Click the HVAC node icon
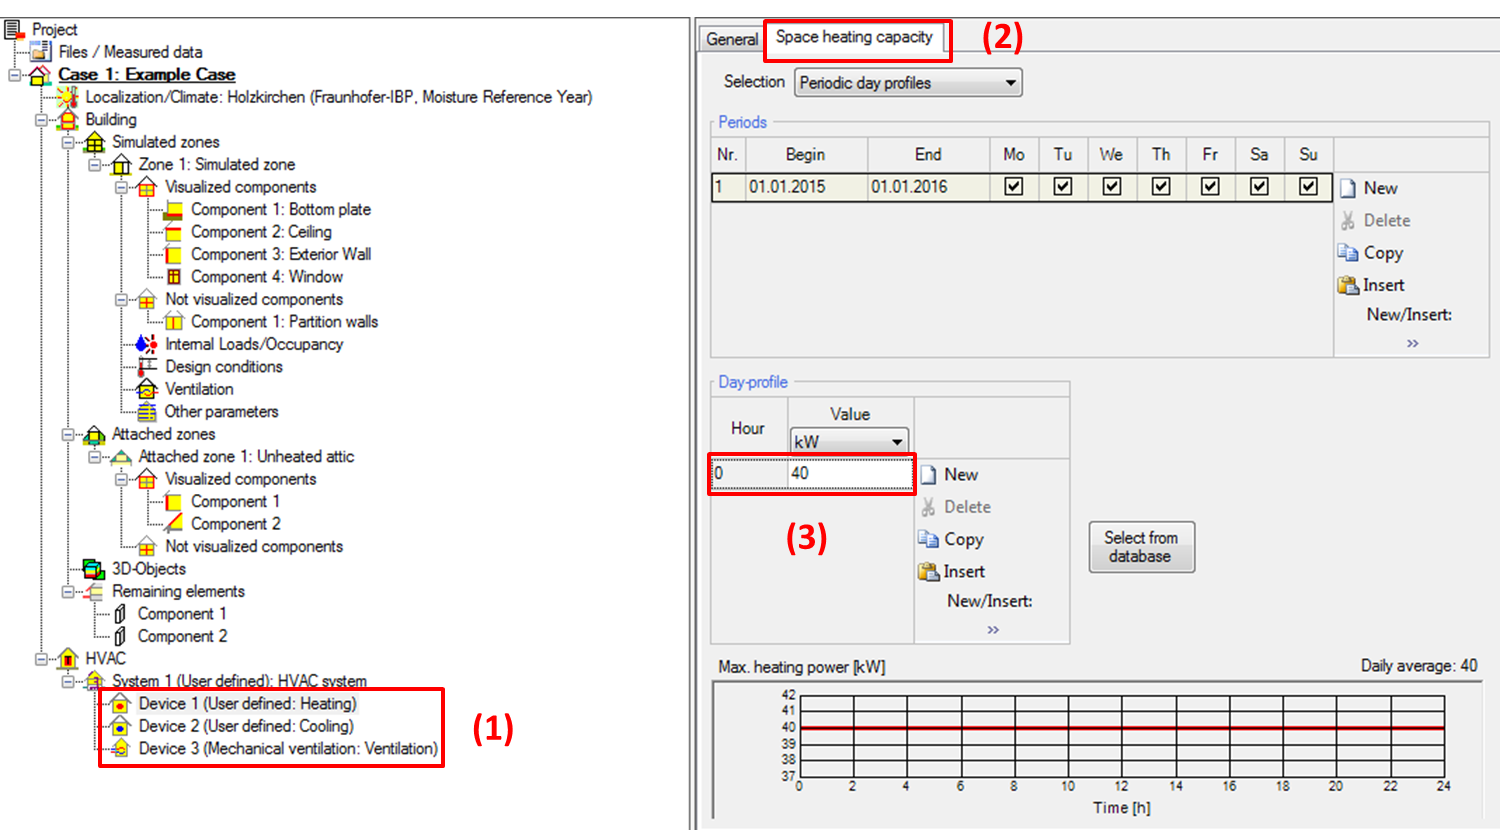Image resolution: width=1500 pixels, height=830 pixels. (68, 659)
